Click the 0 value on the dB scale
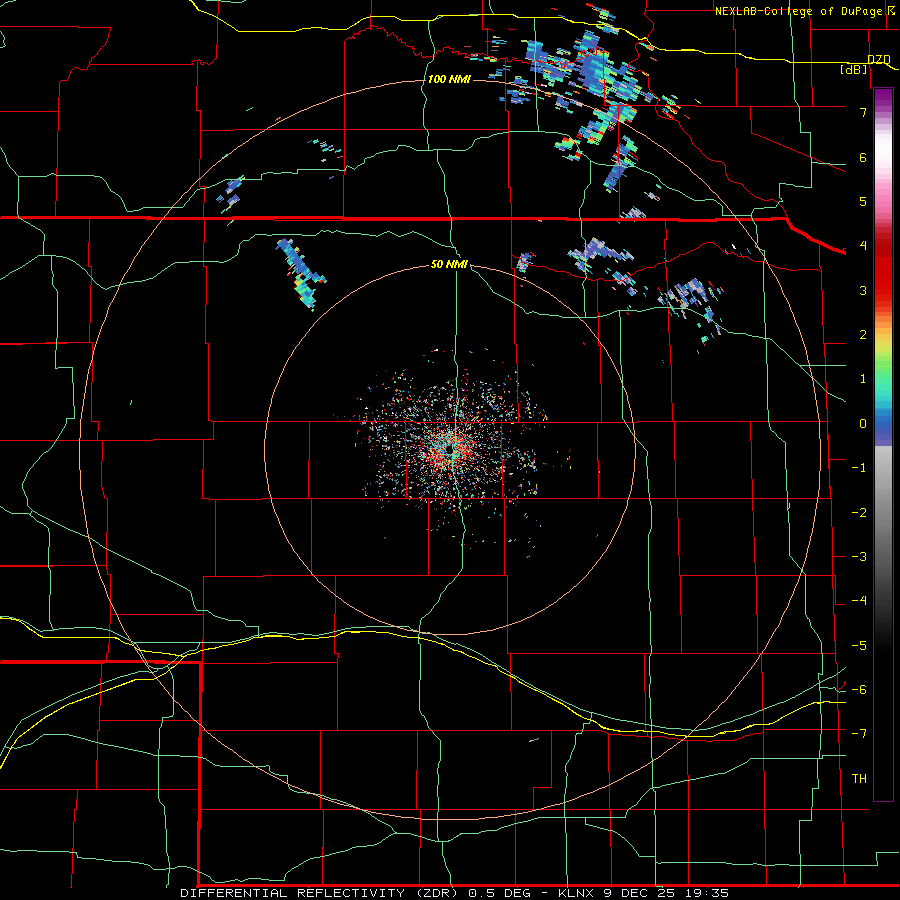This screenshot has width=900, height=900. coord(863,424)
